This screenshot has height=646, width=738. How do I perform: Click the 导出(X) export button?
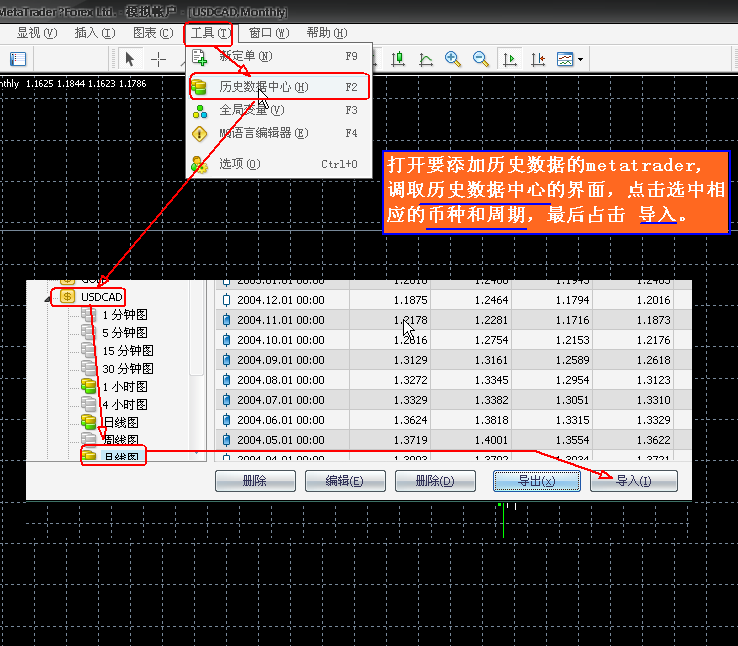click(537, 481)
